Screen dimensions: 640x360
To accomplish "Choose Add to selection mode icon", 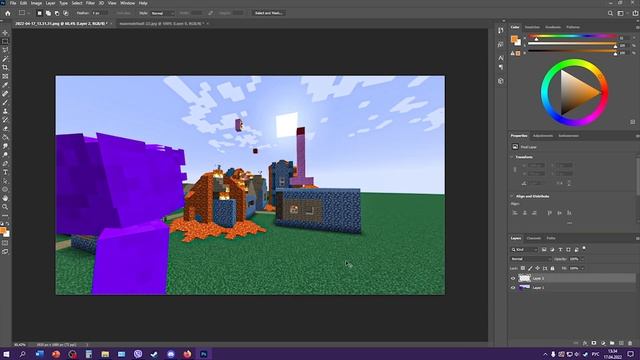I will 48,13.
